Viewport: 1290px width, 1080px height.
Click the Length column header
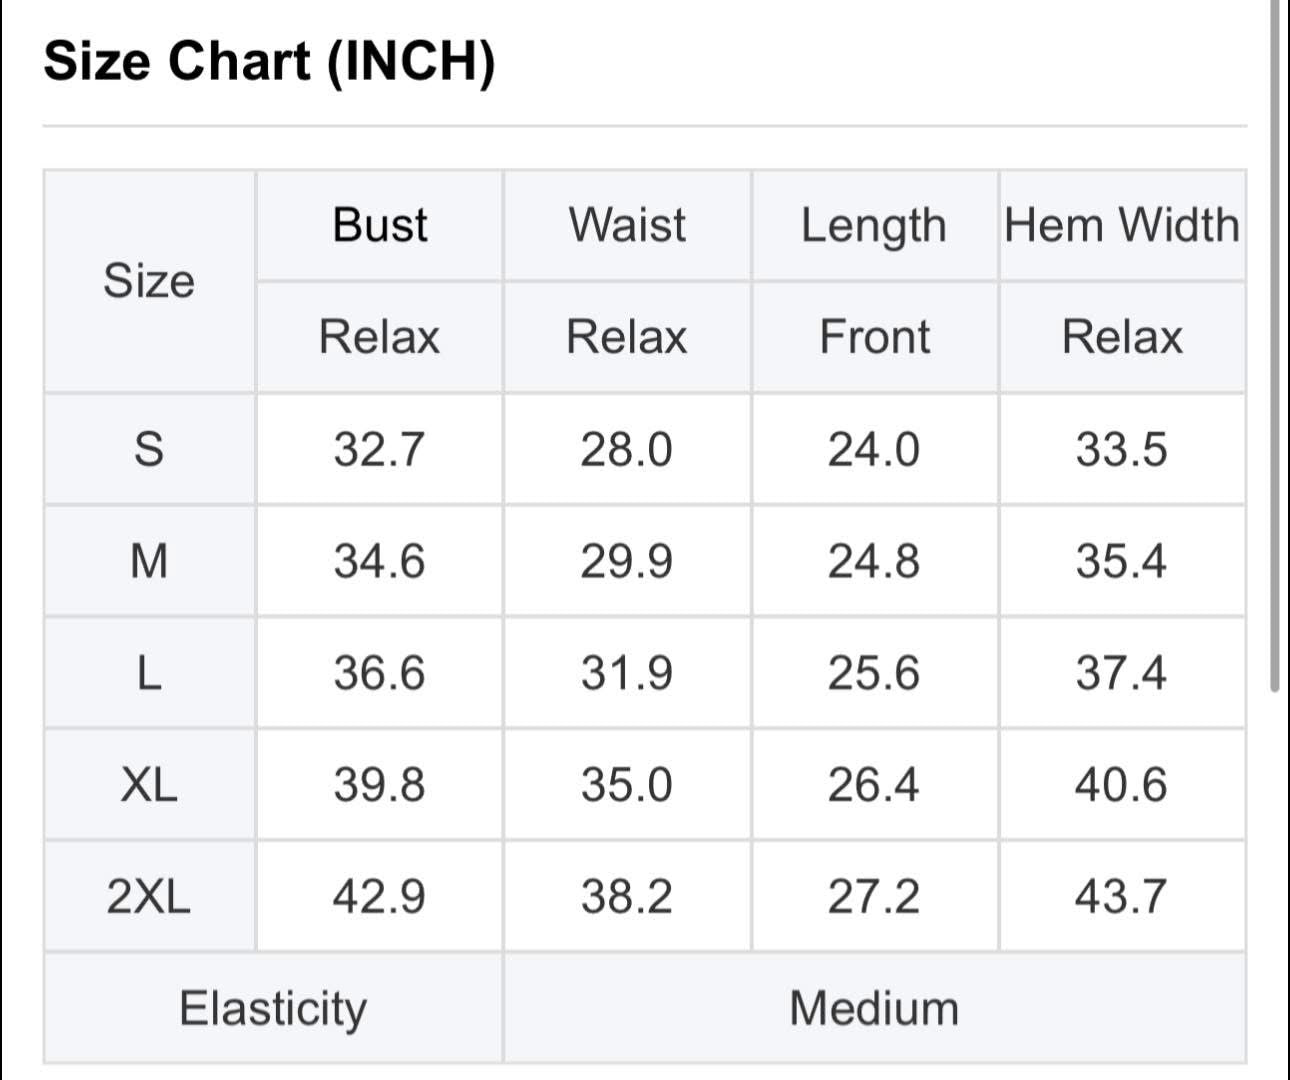click(x=874, y=225)
